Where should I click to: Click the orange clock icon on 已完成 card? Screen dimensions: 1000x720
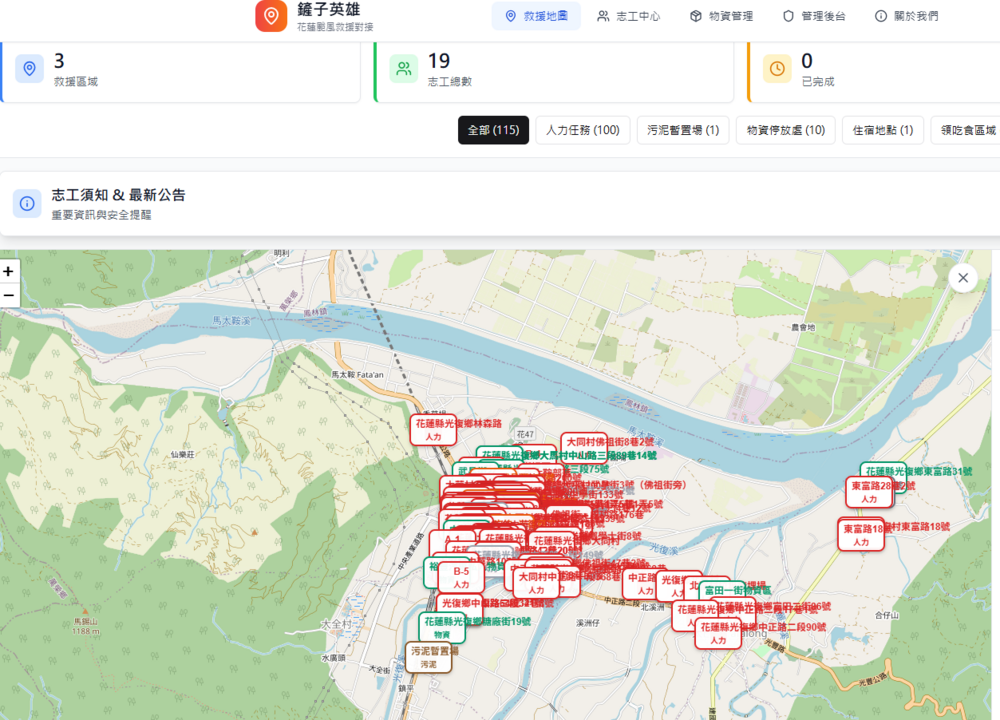[777, 68]
